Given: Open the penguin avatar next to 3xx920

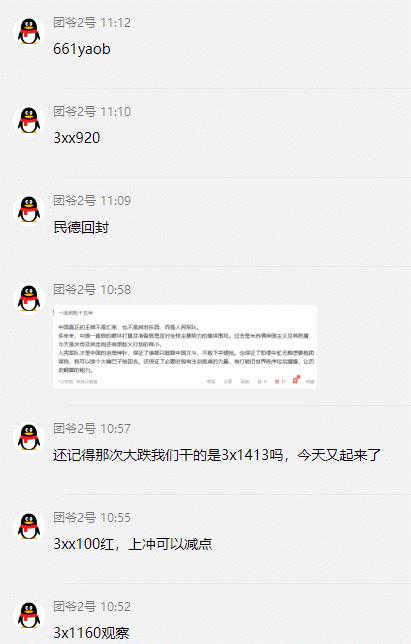Looking at the screenshot, I should click(x=29, y=120).
